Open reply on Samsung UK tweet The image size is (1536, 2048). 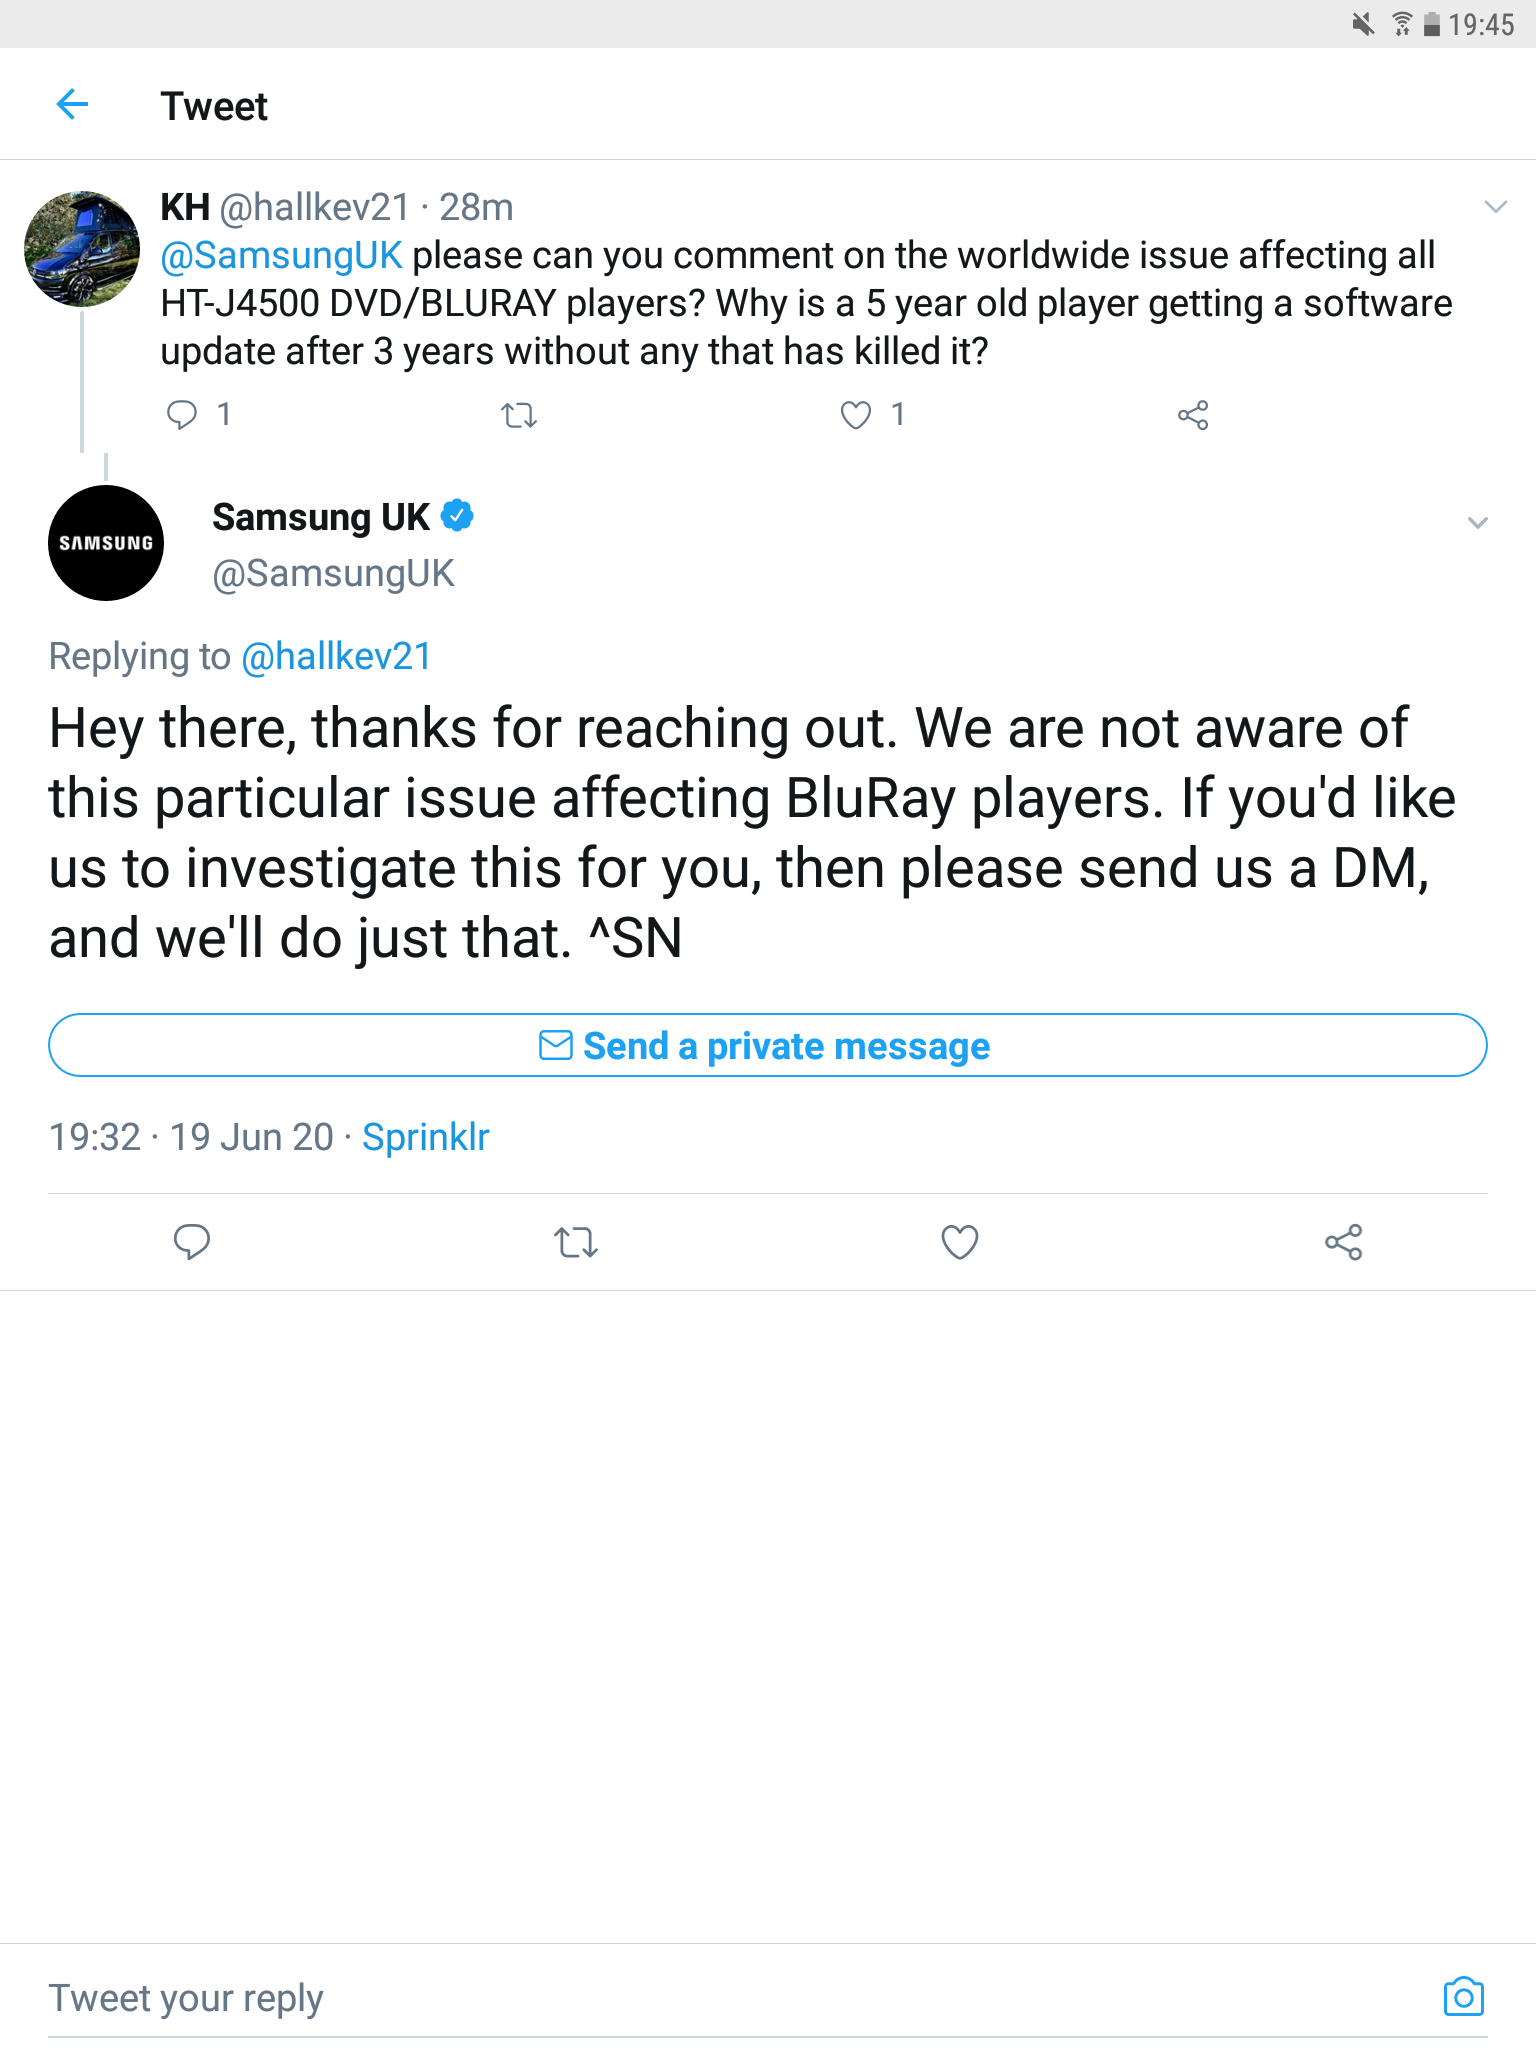click(192, 1242)
